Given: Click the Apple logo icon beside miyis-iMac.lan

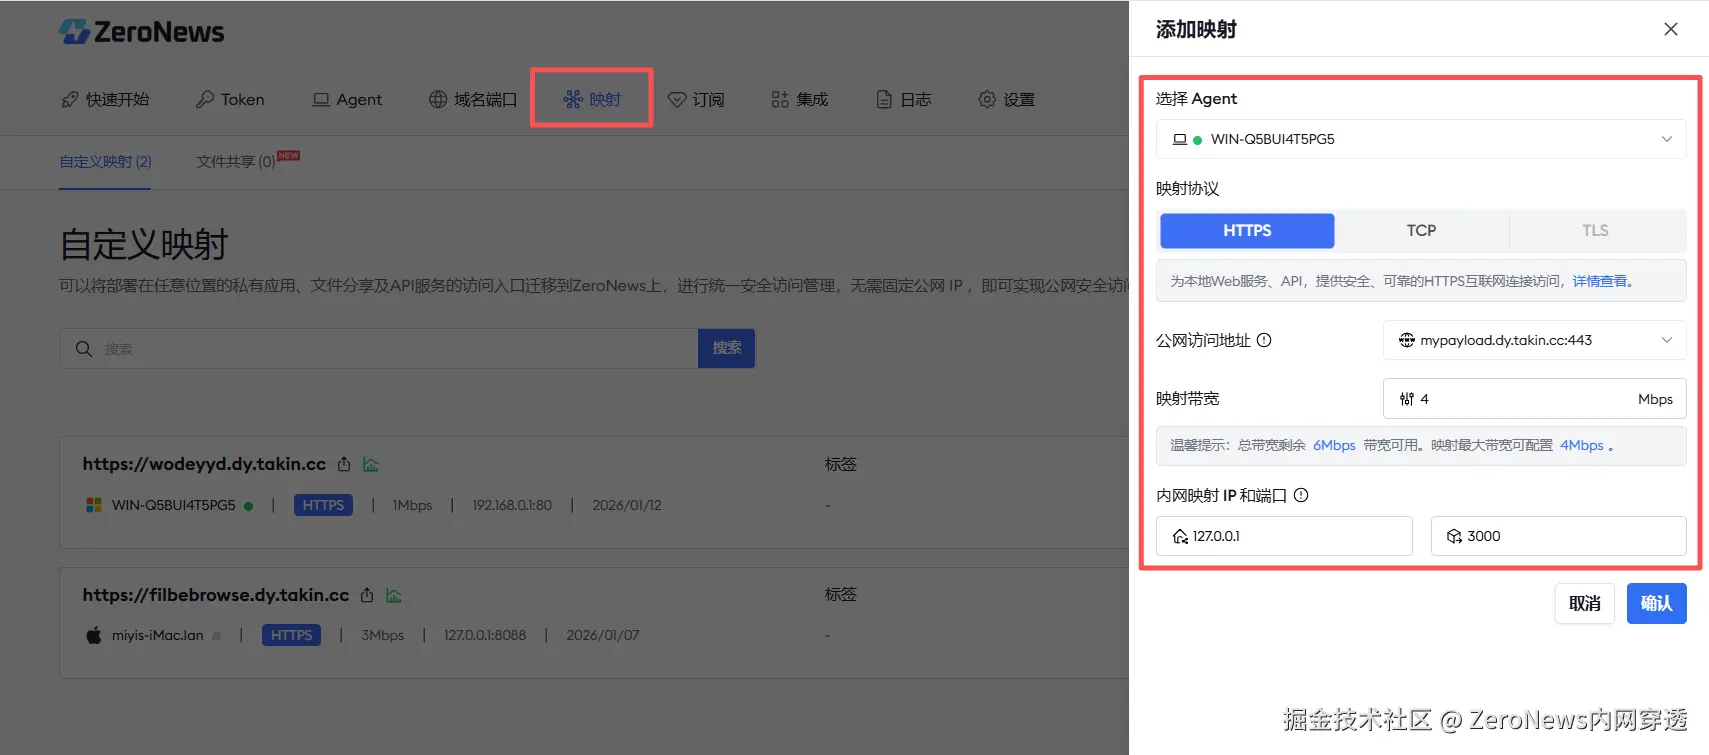Looking at the screenshot, I should click(94, 635).
